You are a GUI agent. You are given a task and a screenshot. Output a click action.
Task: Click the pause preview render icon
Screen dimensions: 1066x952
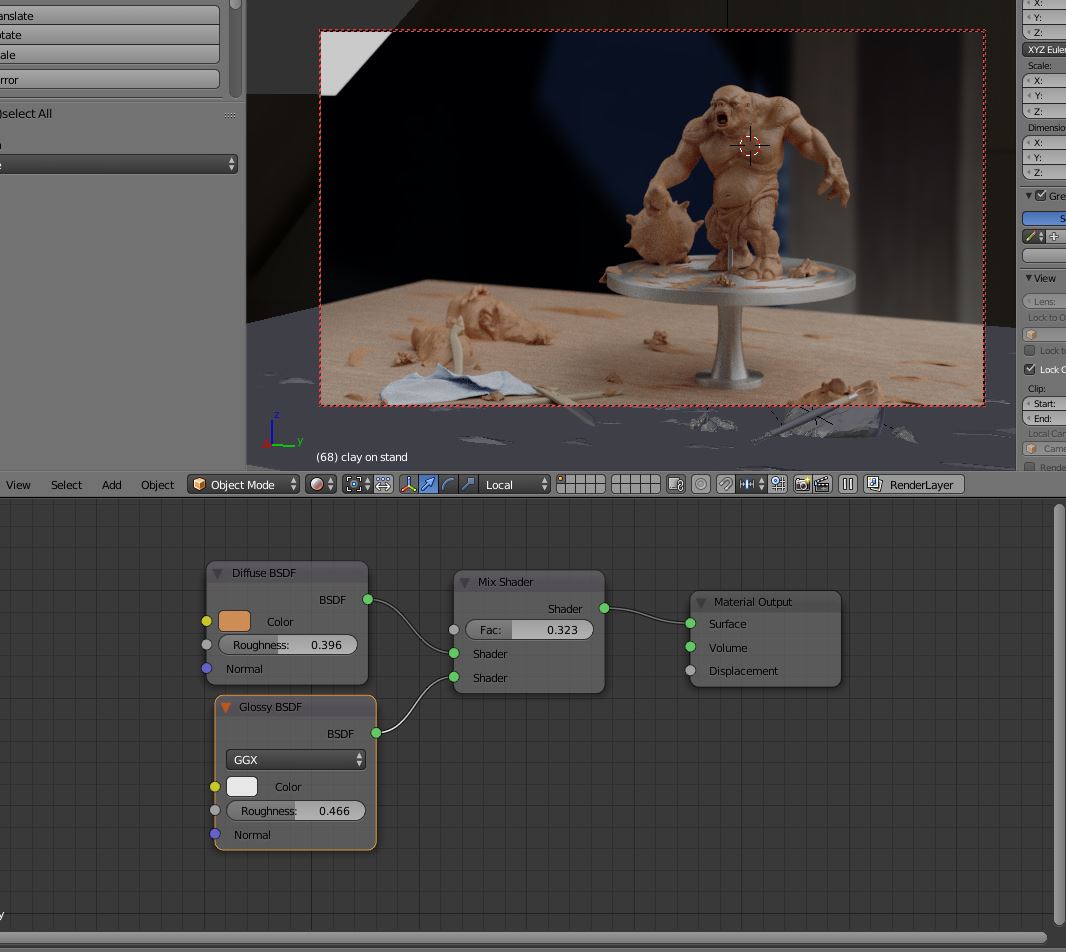point(848,484)
